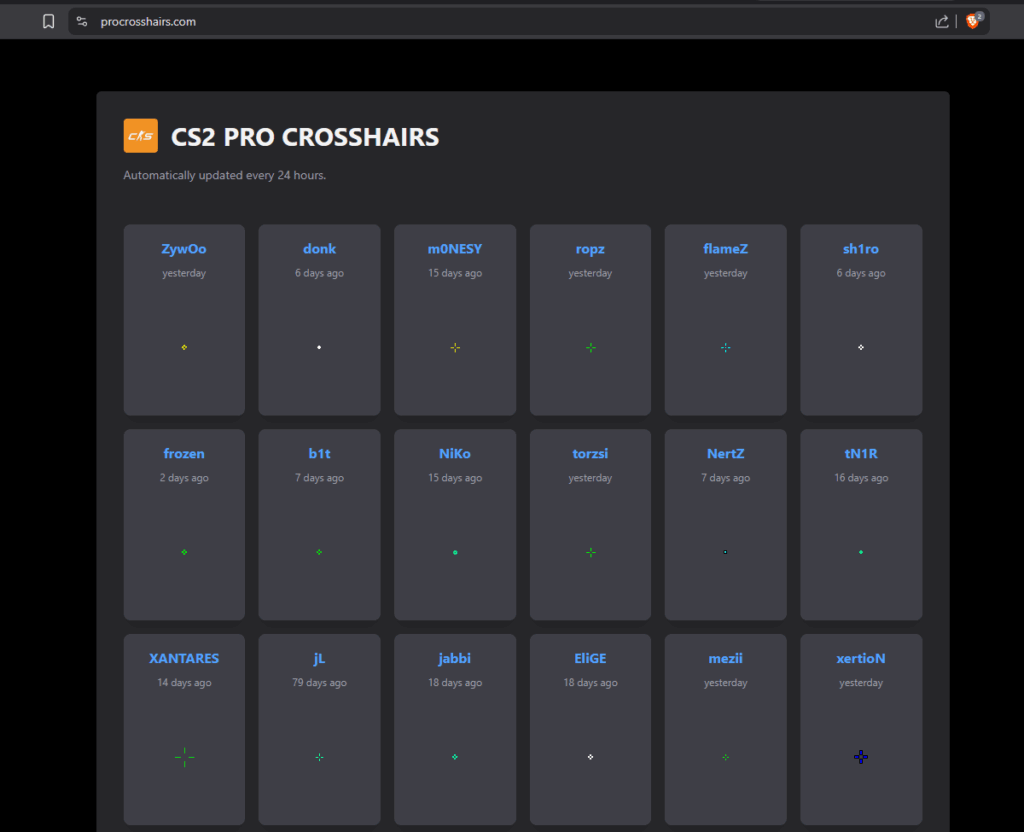Viewport: 1024px width, 832px height.
Task: Open the m0NESY player name link
Action: (455, 249)
